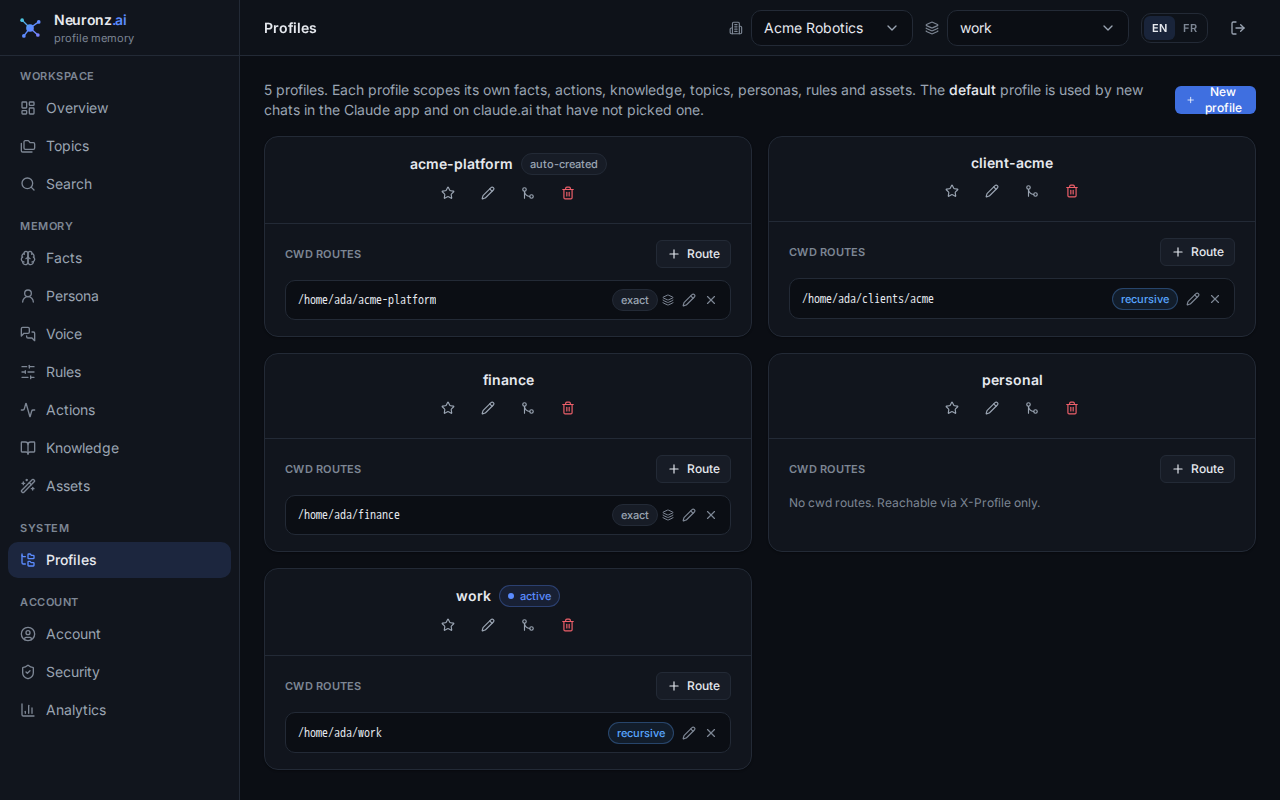Viewport: 1280px width, 800px height.
Task: Remove the /home/ada/finance route
Action: point(711,515)
